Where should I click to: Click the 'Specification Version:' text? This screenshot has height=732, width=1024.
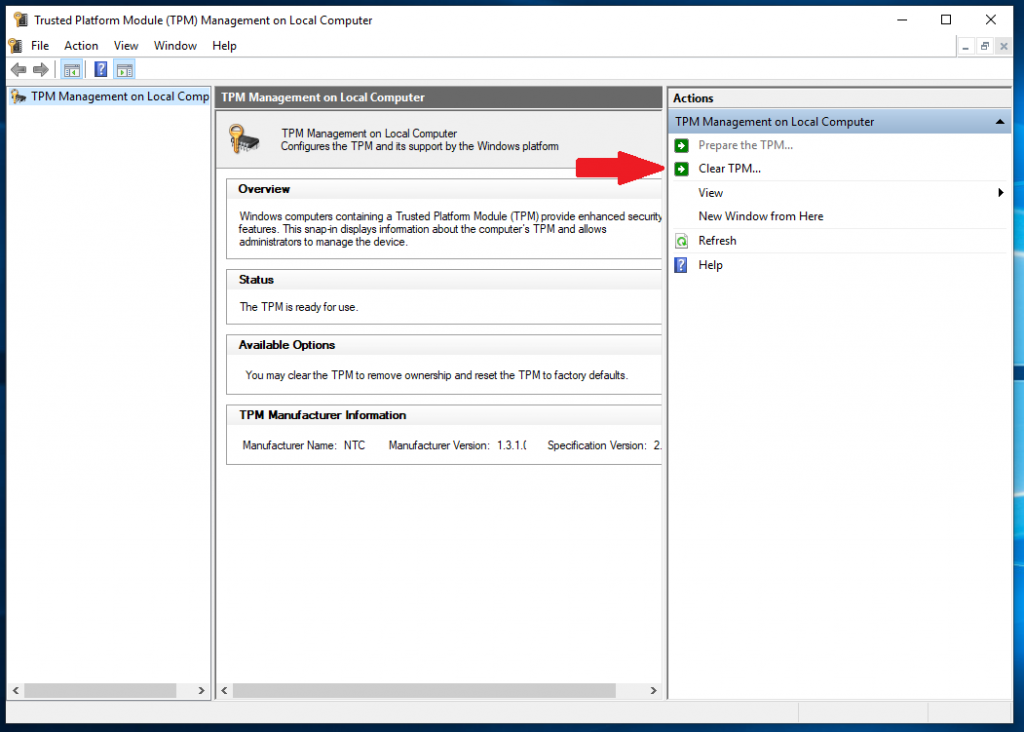coord(597,445)
